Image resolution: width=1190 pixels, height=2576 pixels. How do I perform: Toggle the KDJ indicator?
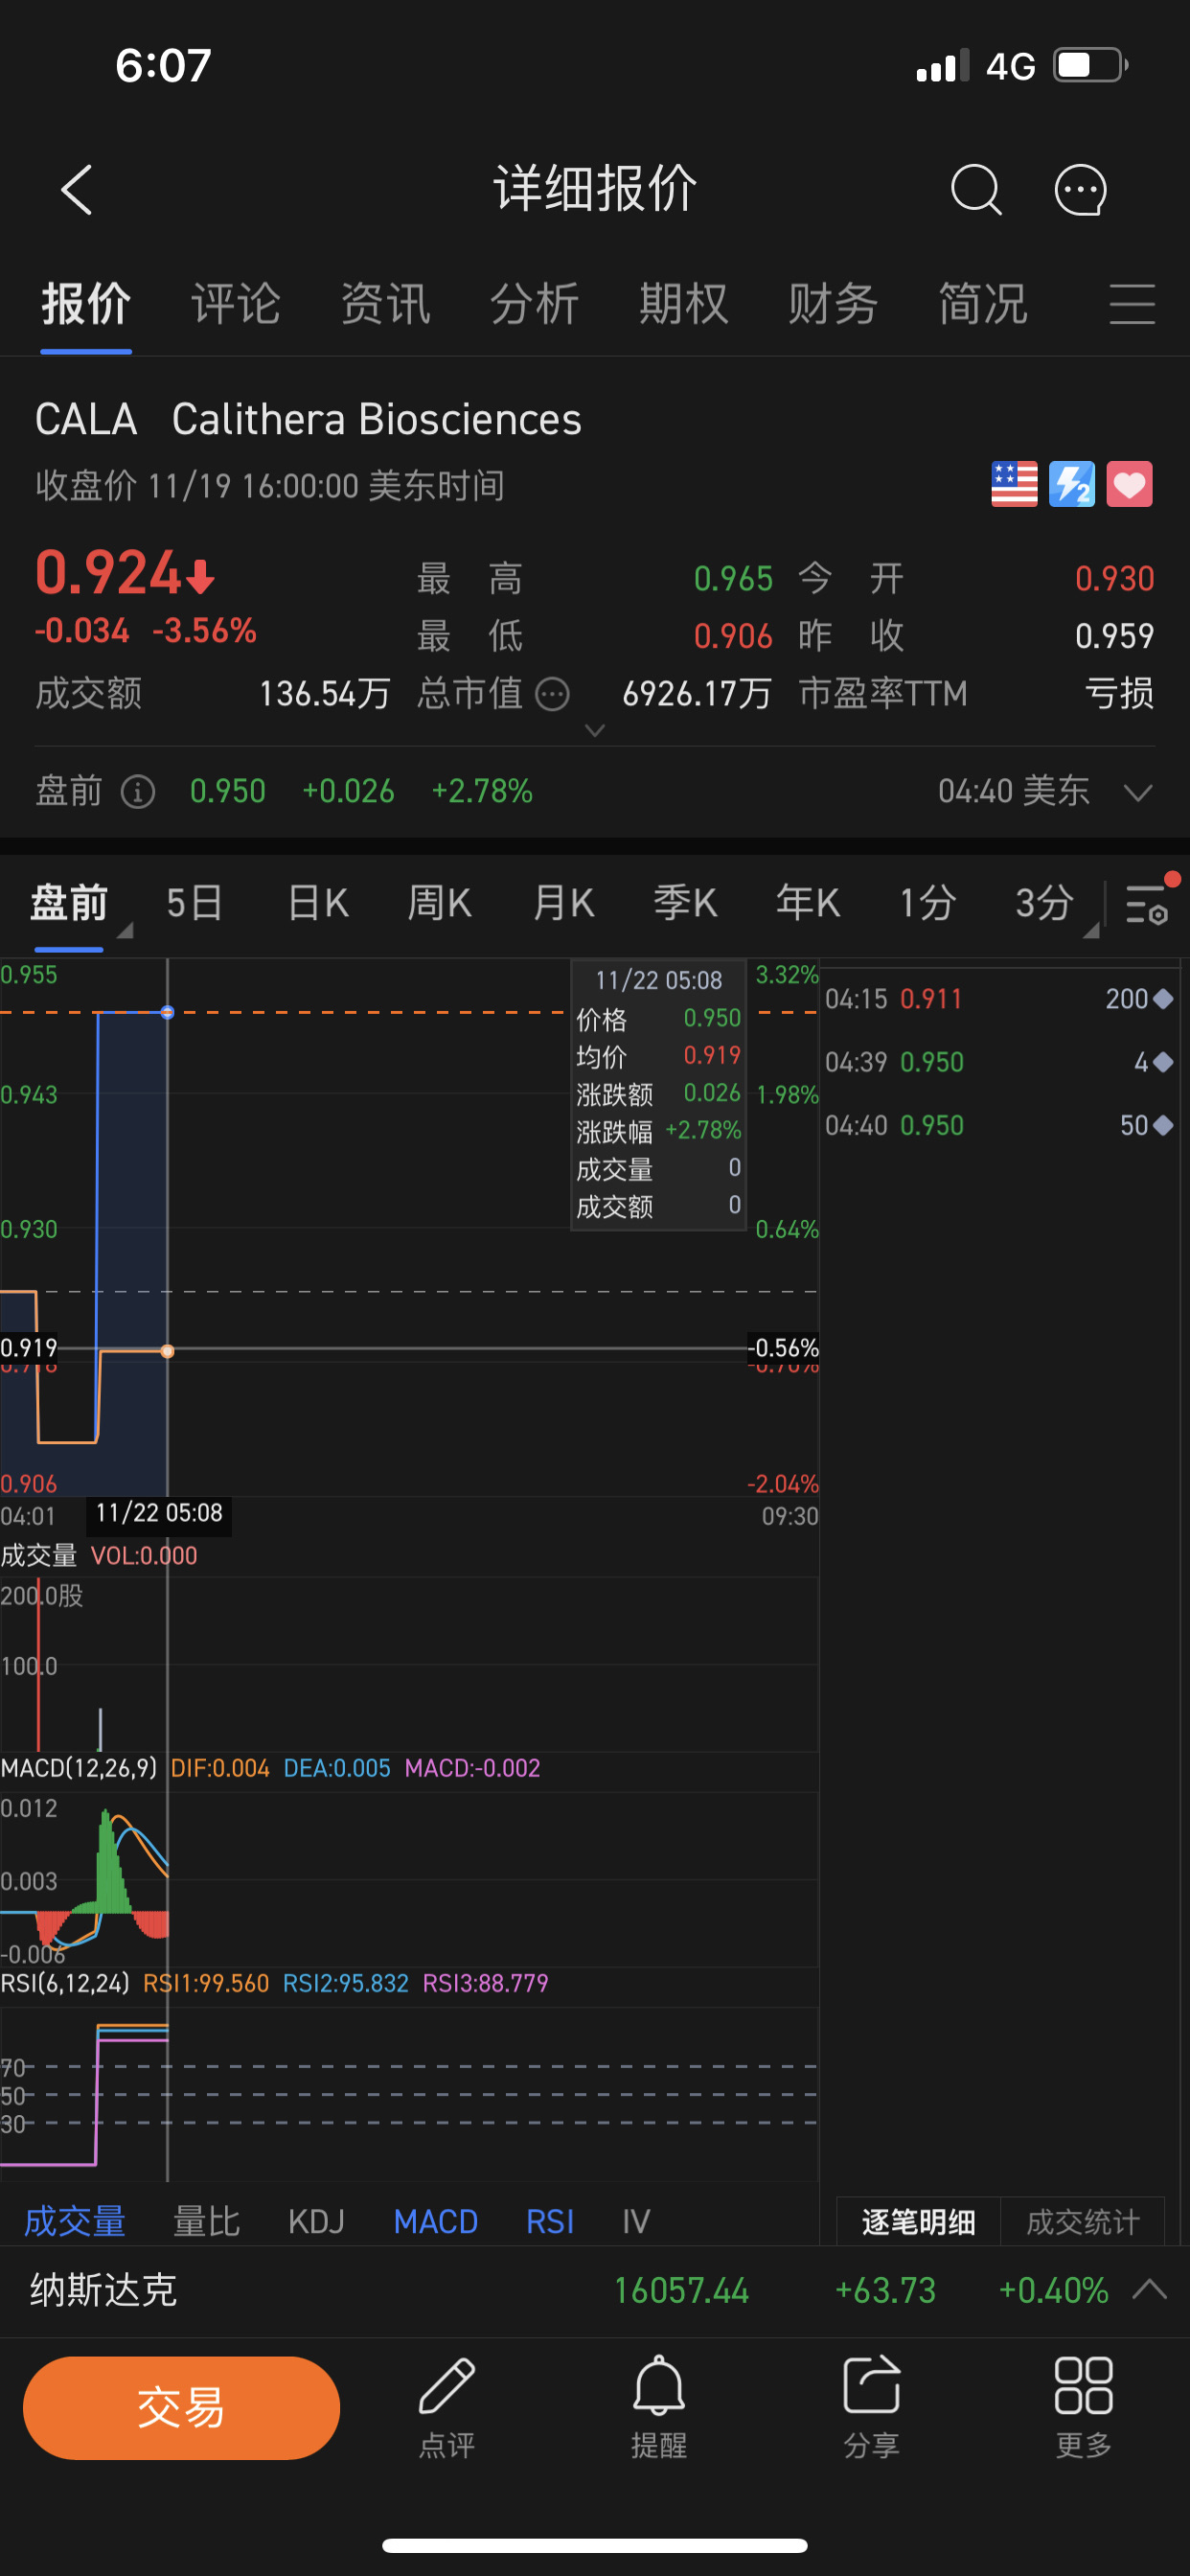coord(316,2222)
